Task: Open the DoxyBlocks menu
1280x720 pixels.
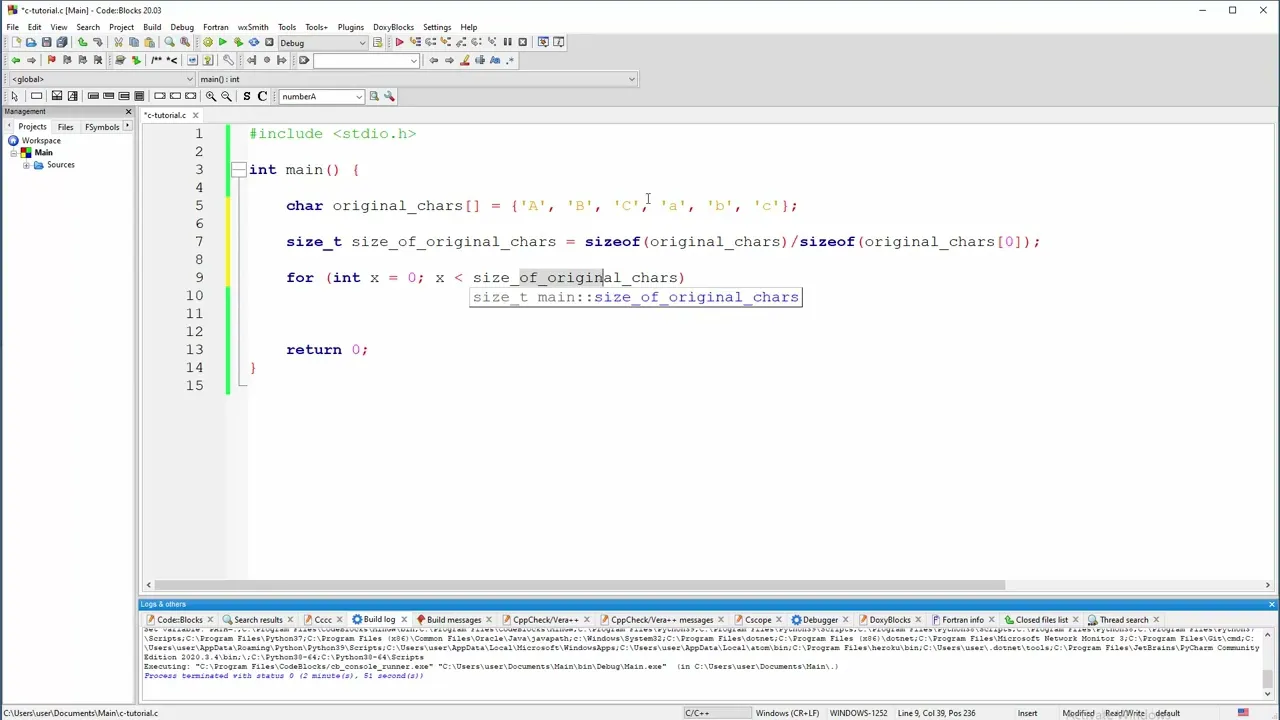Action: [393, 27]
